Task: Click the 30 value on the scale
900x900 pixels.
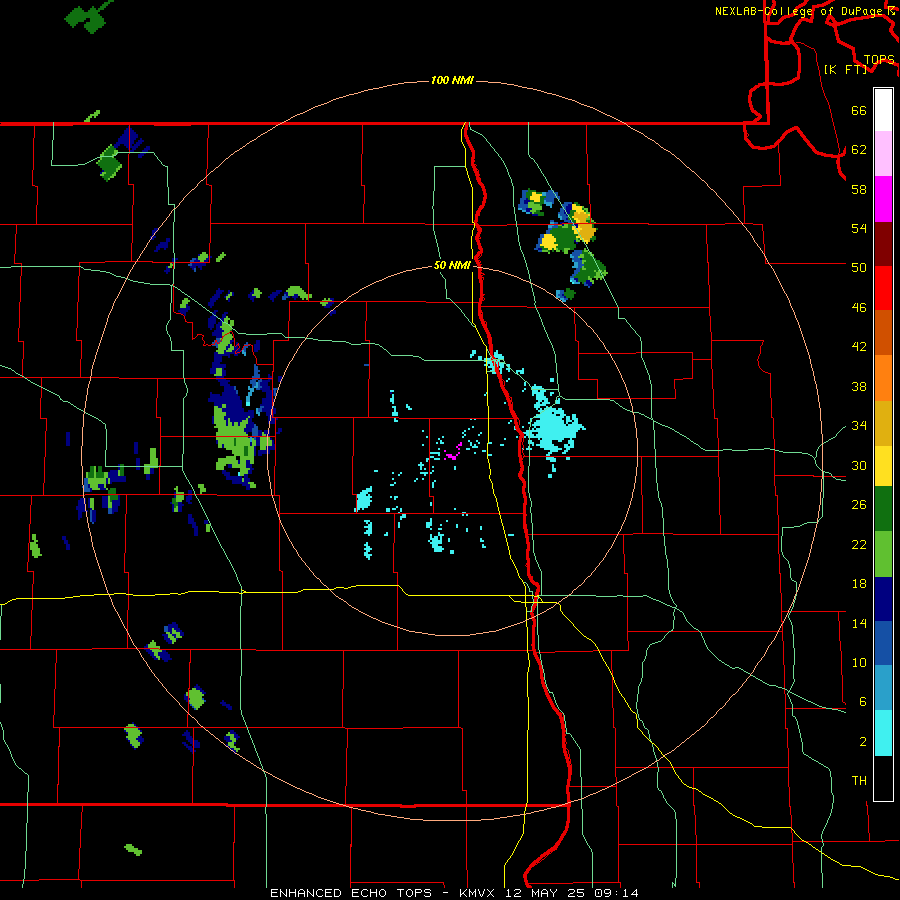Action: pos(859,465)
